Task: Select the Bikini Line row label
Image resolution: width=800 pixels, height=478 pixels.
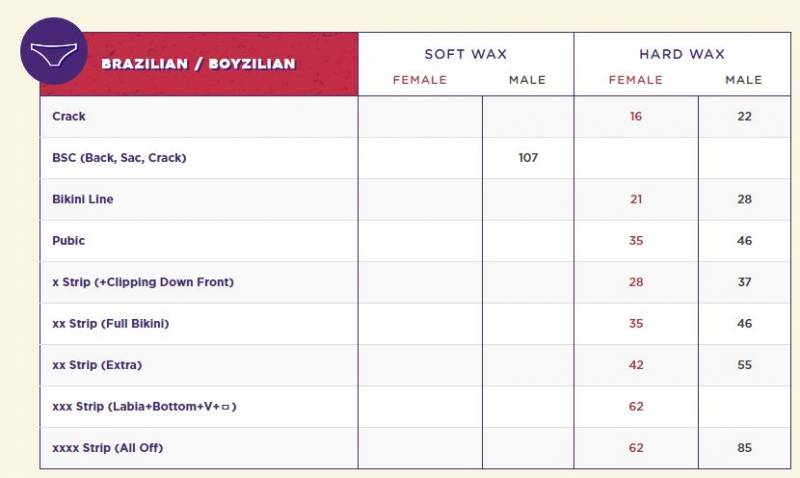Action: [83, 199]
